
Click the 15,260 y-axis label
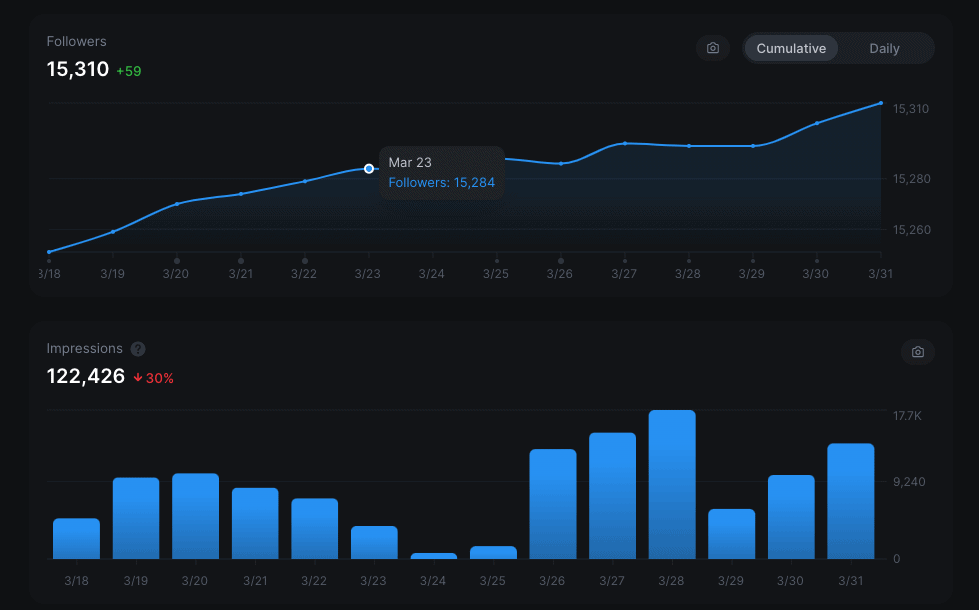click(912, 230)
